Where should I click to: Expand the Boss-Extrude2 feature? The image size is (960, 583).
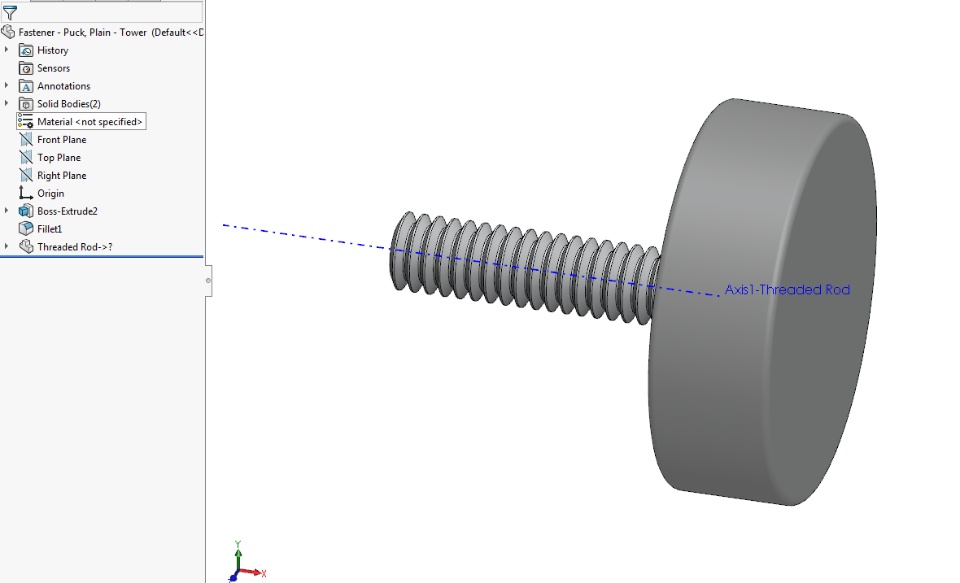7,210
